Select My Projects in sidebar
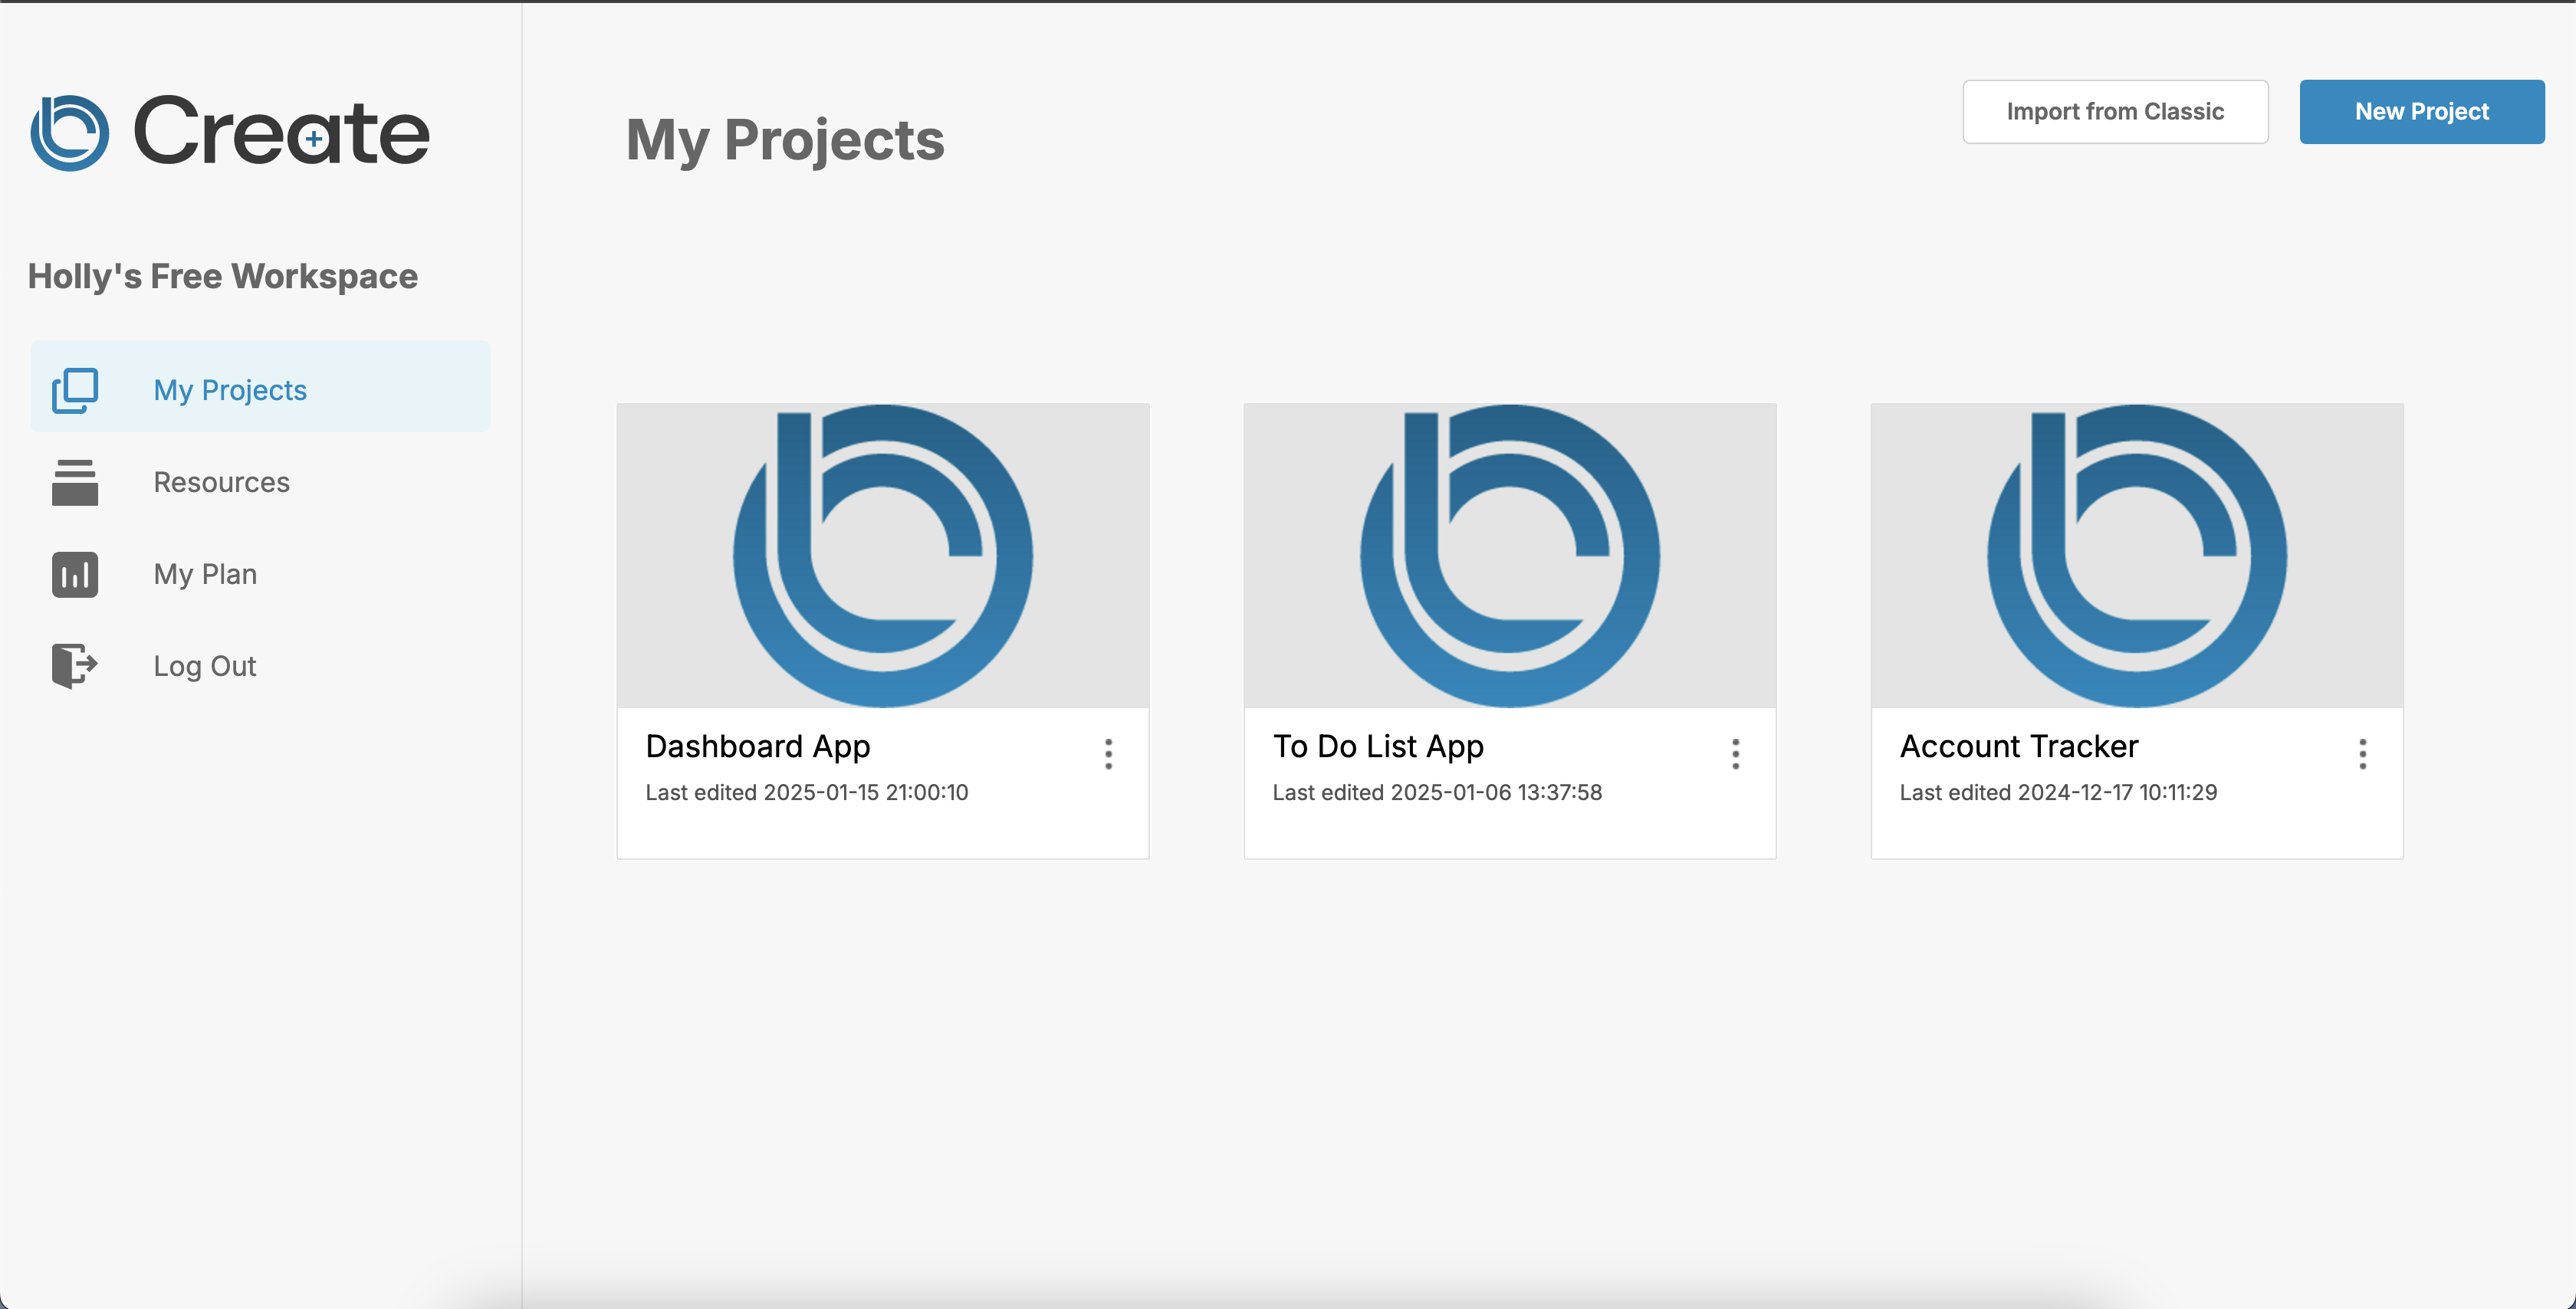The width and height of the screenshot is (2576, 1309). tap(260, 386)
